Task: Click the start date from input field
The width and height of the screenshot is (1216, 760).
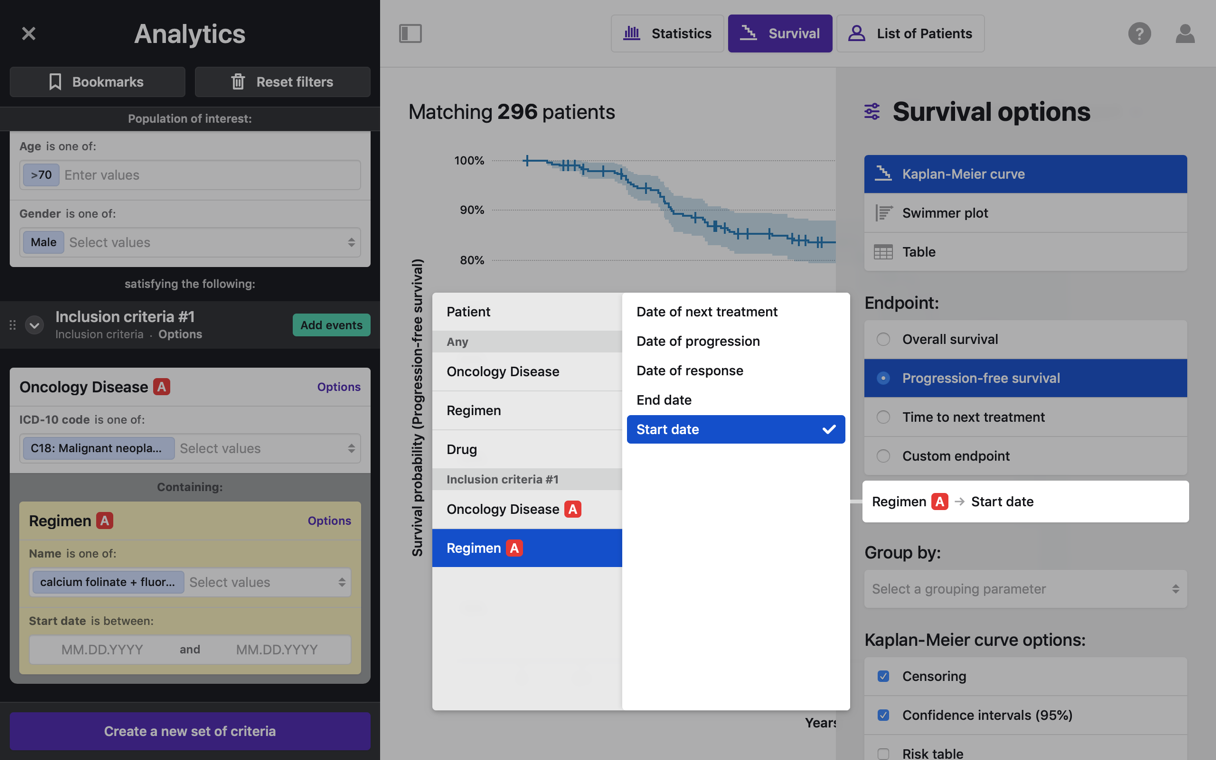Action: pos(102,649)
